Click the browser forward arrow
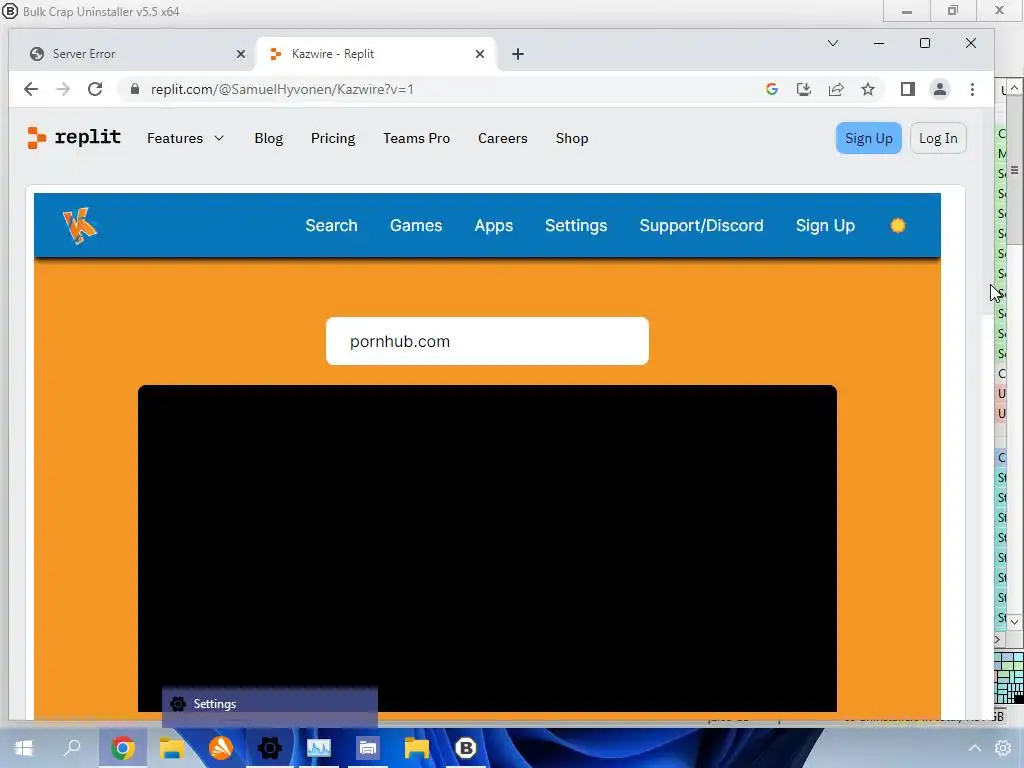Image resolution: width=1024 pixels, height=768 pixels. tap(63, 89)
